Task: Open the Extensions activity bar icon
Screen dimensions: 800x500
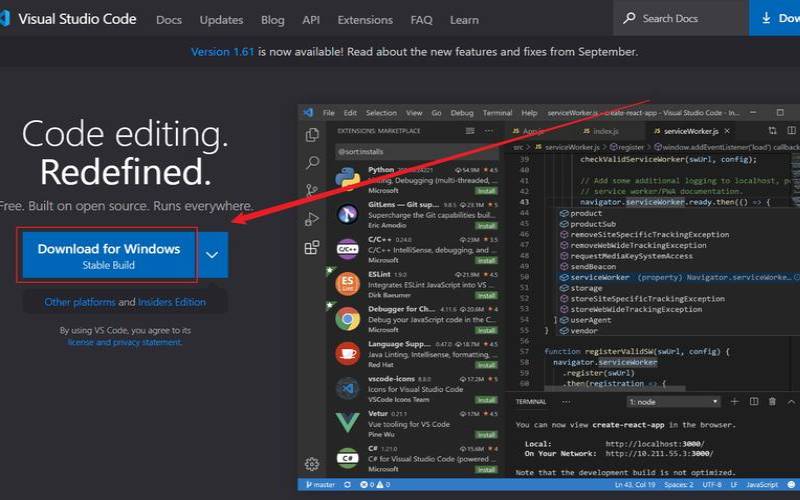Action: (x=312, y=247)
